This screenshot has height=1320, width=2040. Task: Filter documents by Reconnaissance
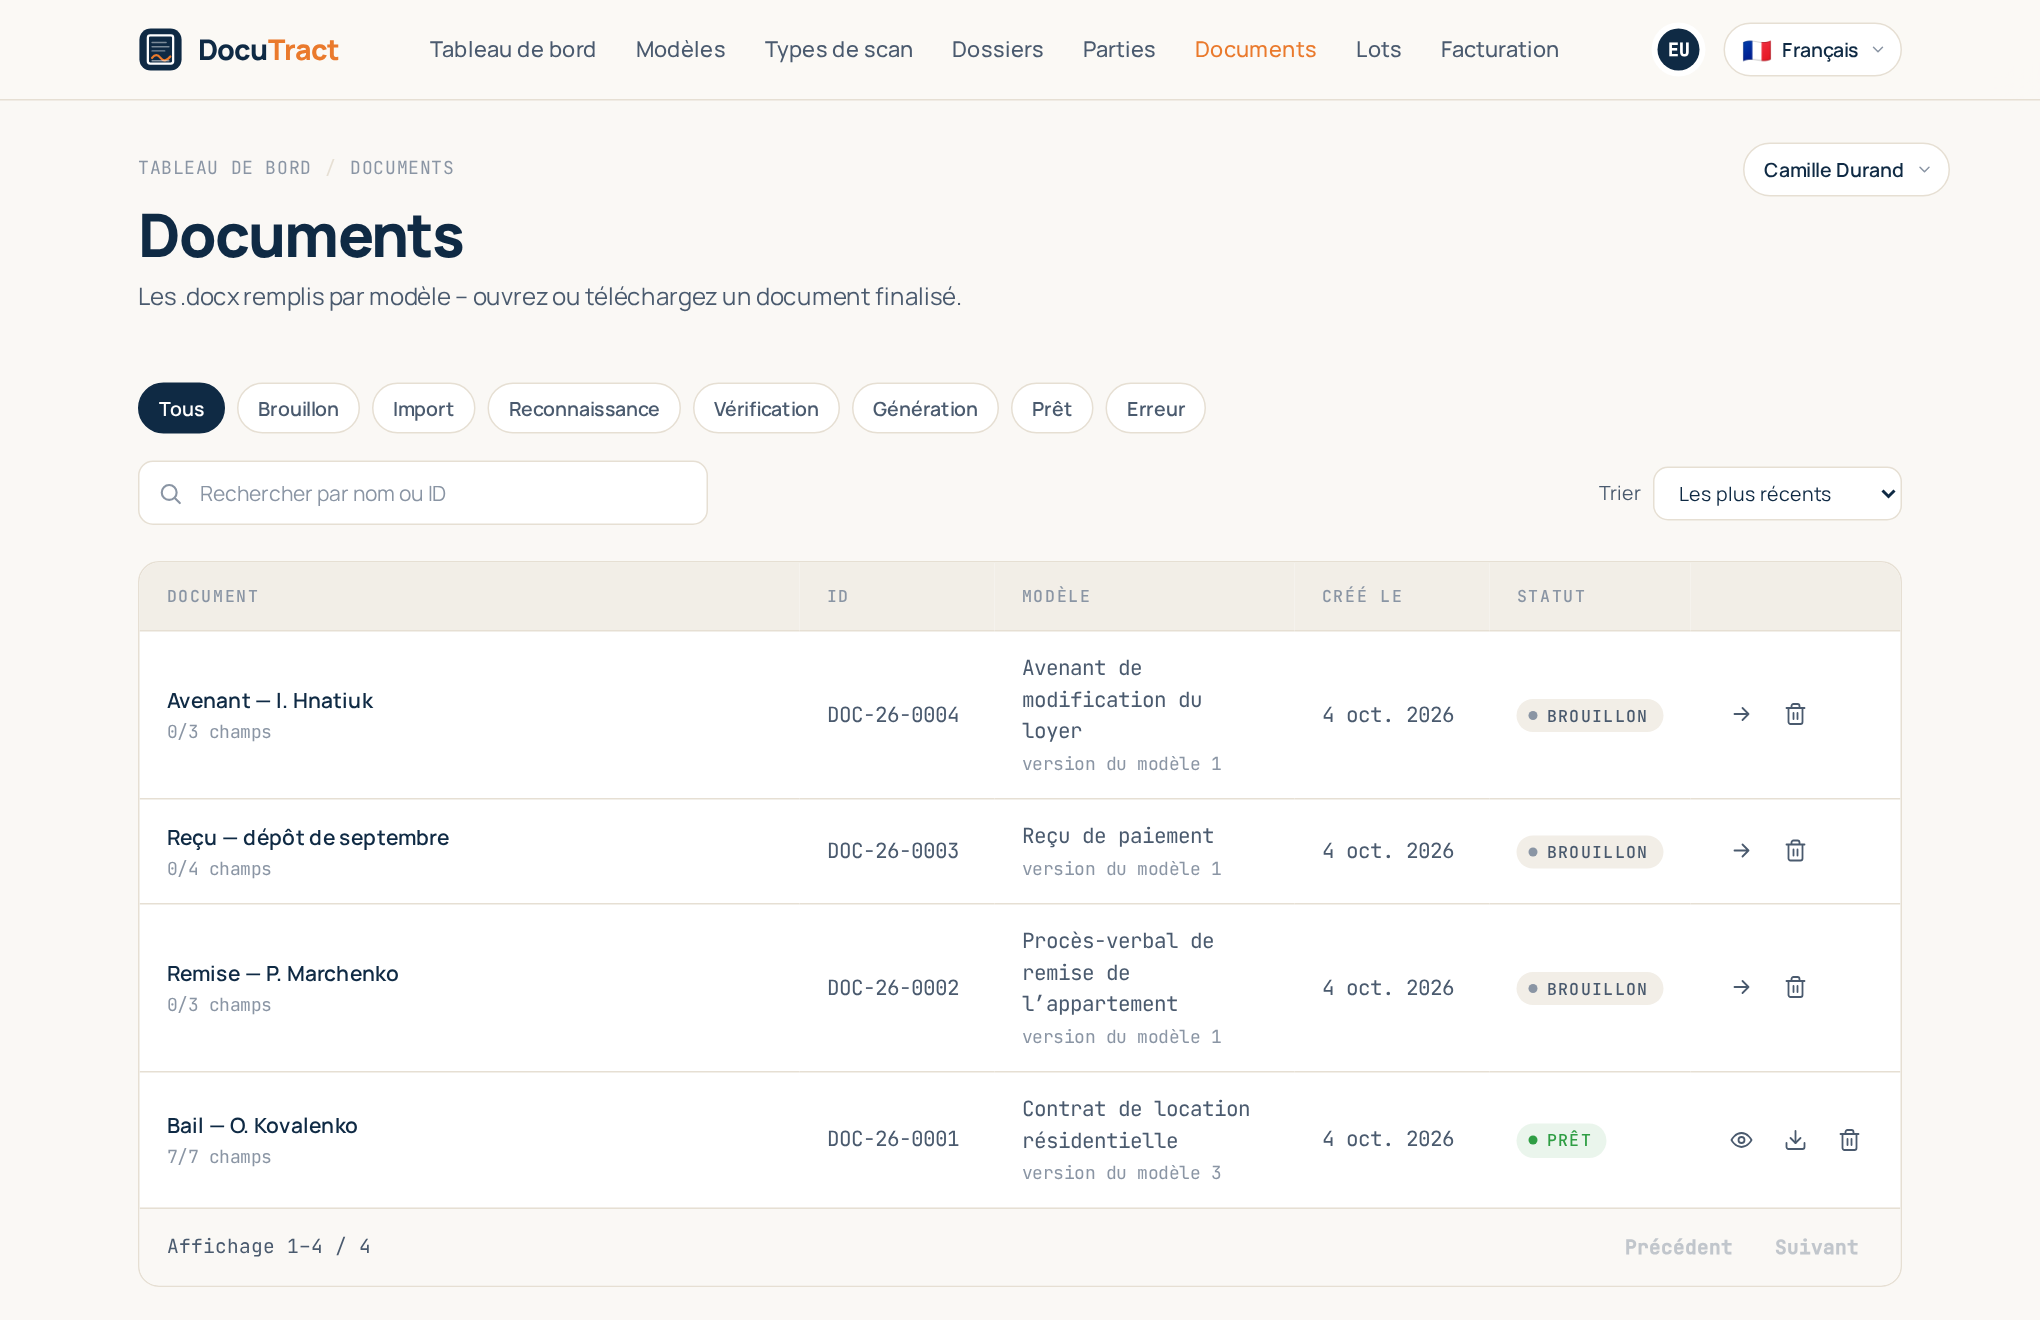pyautogui.click(x=584, y=408)
